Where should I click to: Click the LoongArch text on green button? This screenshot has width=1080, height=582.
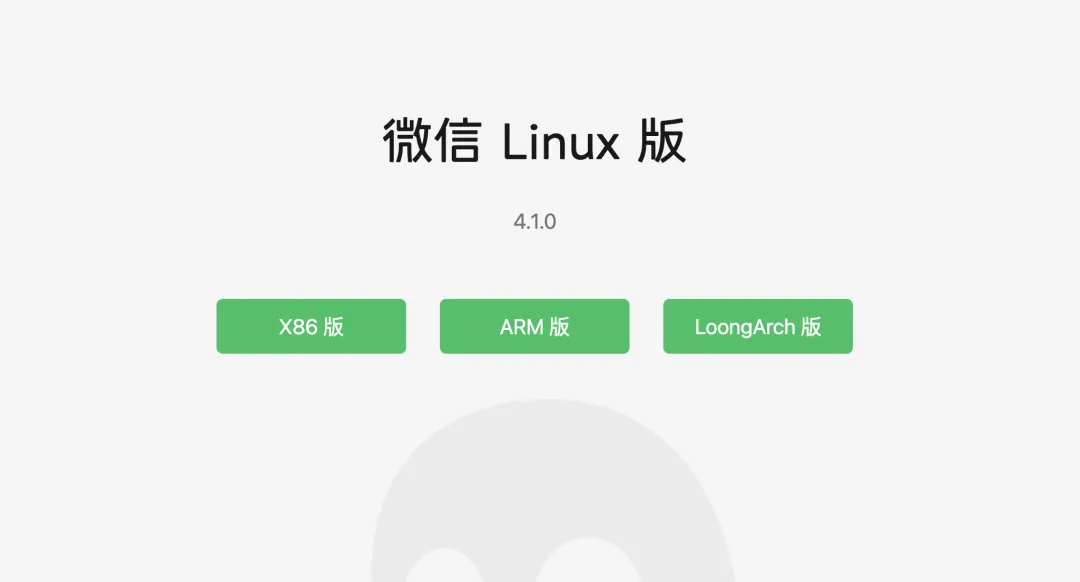(745, 327)
